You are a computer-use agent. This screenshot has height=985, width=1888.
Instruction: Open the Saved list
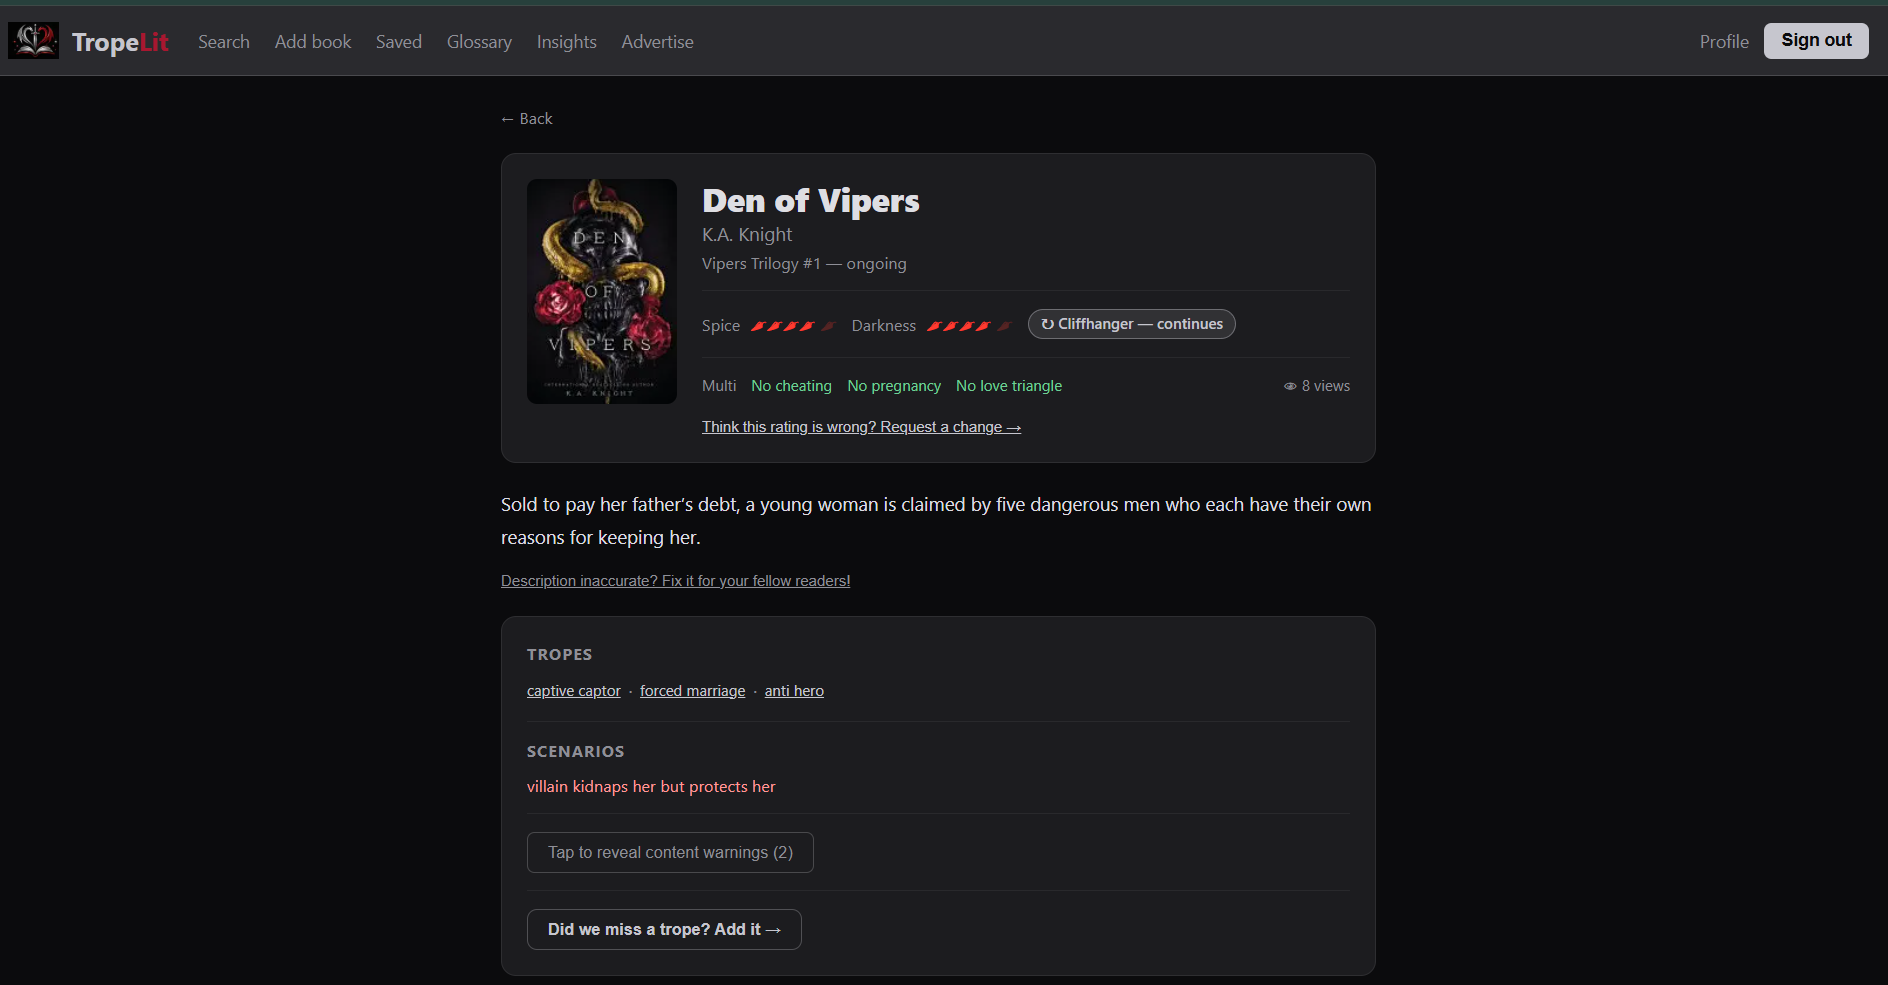coord(399,42)
